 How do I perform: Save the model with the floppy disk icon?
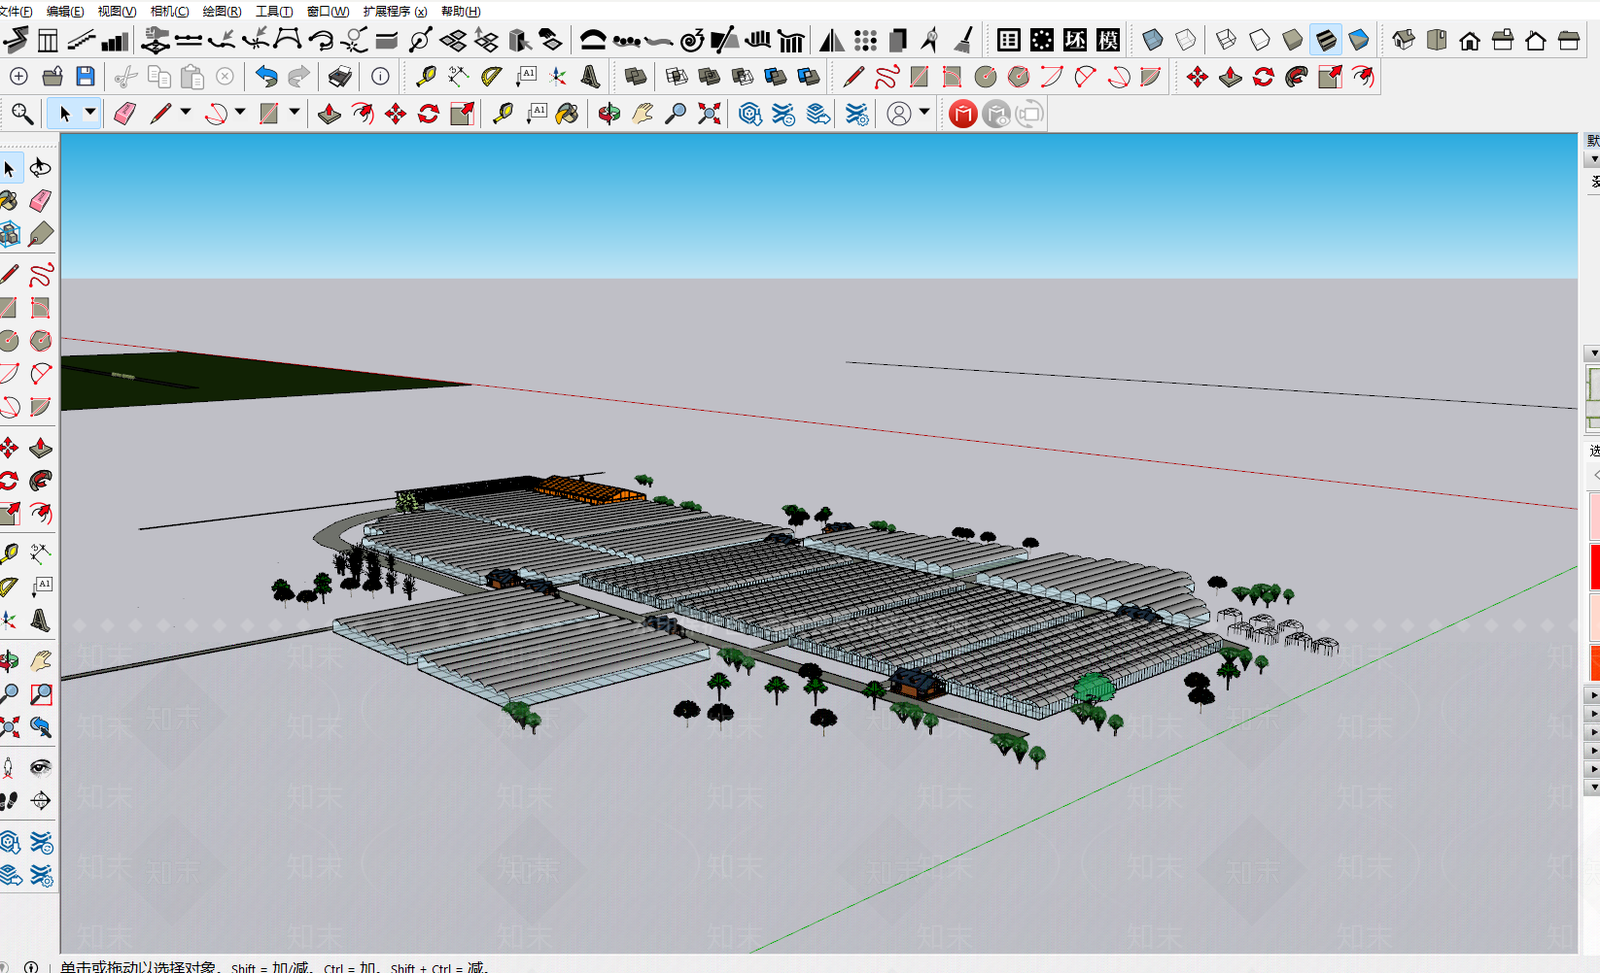pyautogui.click(x=86, y=76)
